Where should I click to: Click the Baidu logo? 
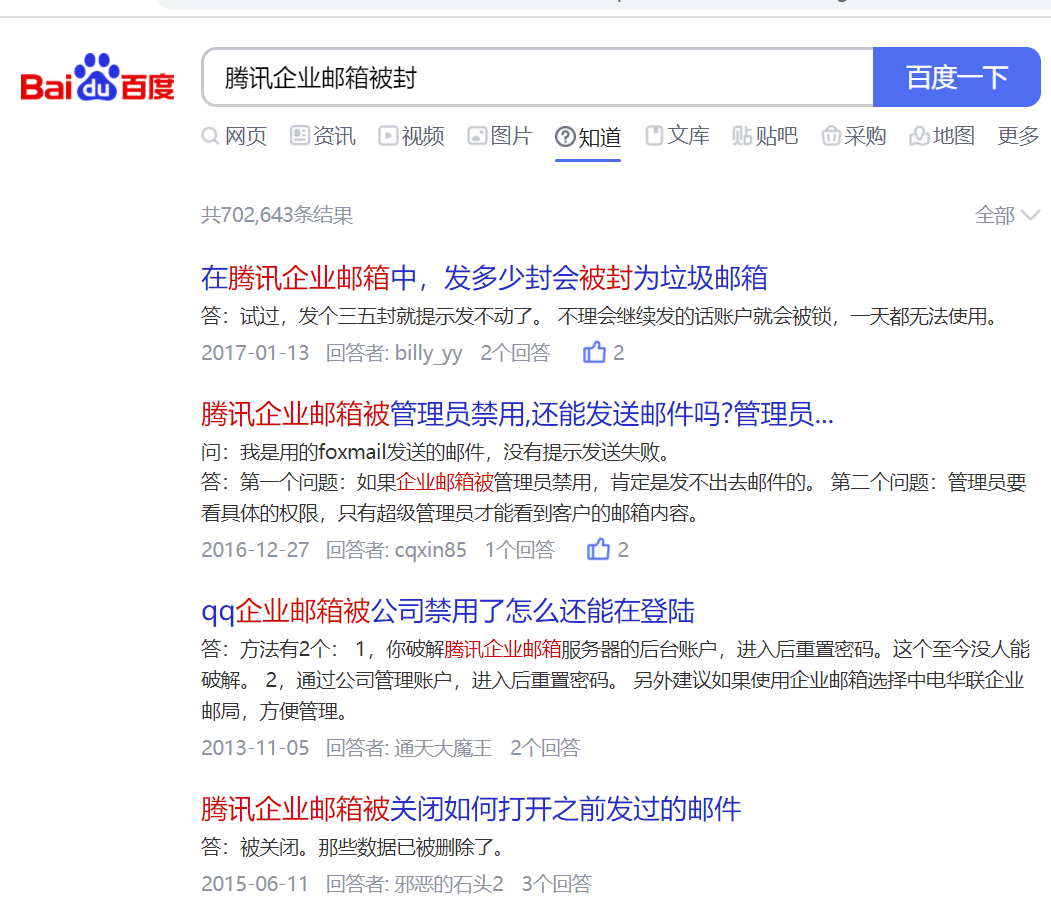pos(97,78)
